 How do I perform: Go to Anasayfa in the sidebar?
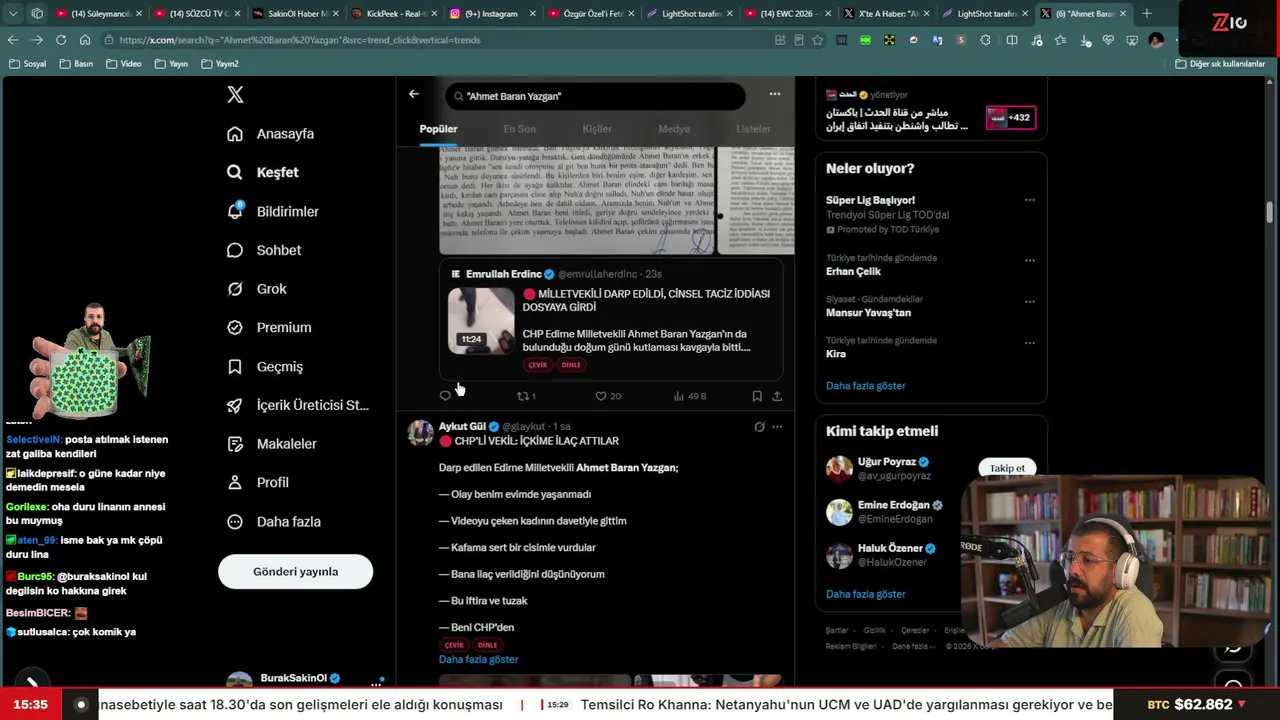pos(271,134)
